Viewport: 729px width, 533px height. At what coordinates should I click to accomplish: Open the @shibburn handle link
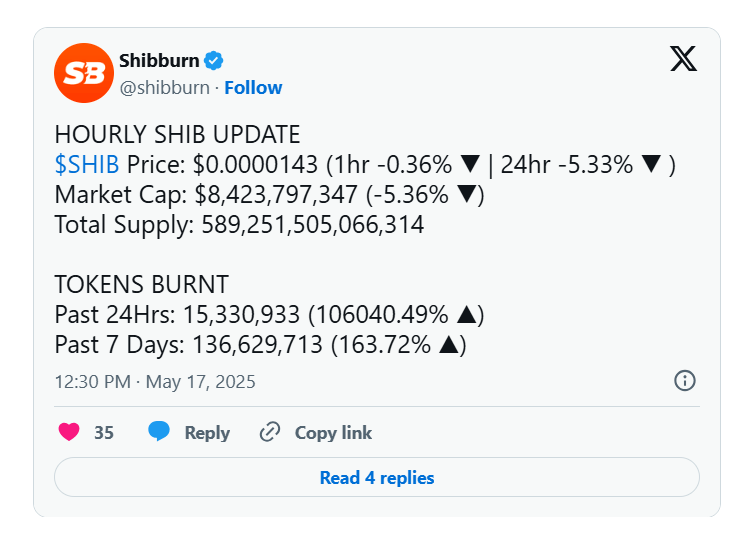[x=165, y=88]
